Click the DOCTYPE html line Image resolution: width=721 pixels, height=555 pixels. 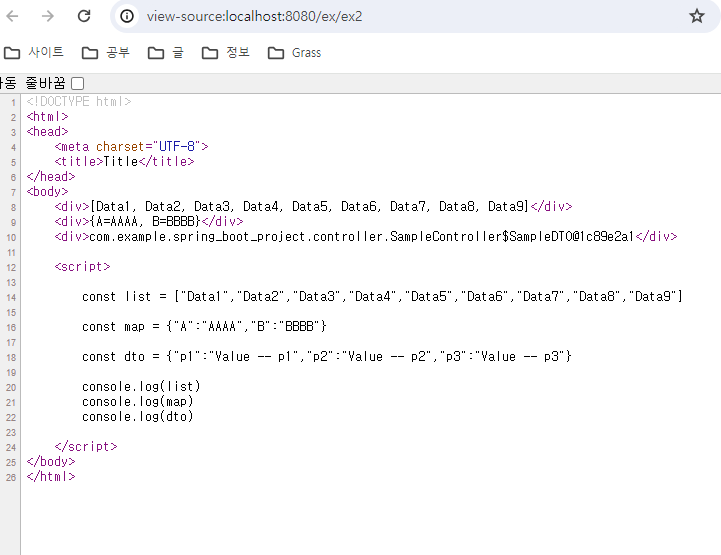pos(79,101)
